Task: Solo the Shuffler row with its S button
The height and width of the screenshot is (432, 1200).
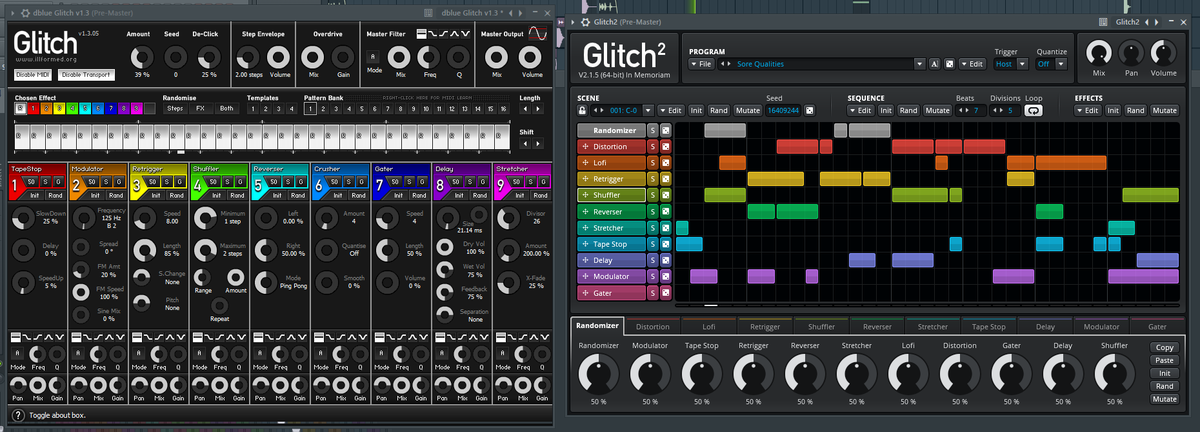Action: point(653,195)
